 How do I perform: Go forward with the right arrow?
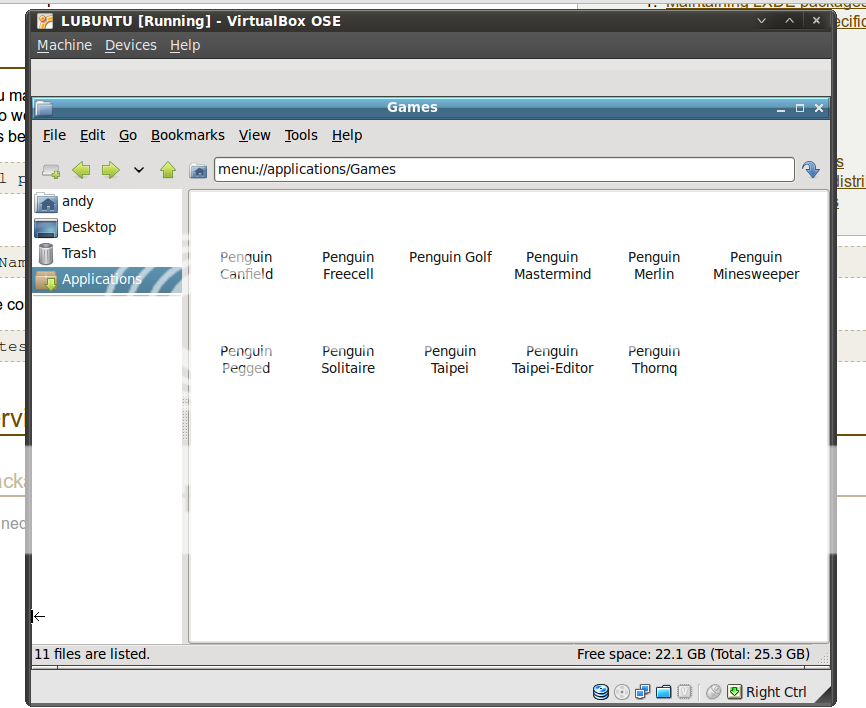point(110,171)
